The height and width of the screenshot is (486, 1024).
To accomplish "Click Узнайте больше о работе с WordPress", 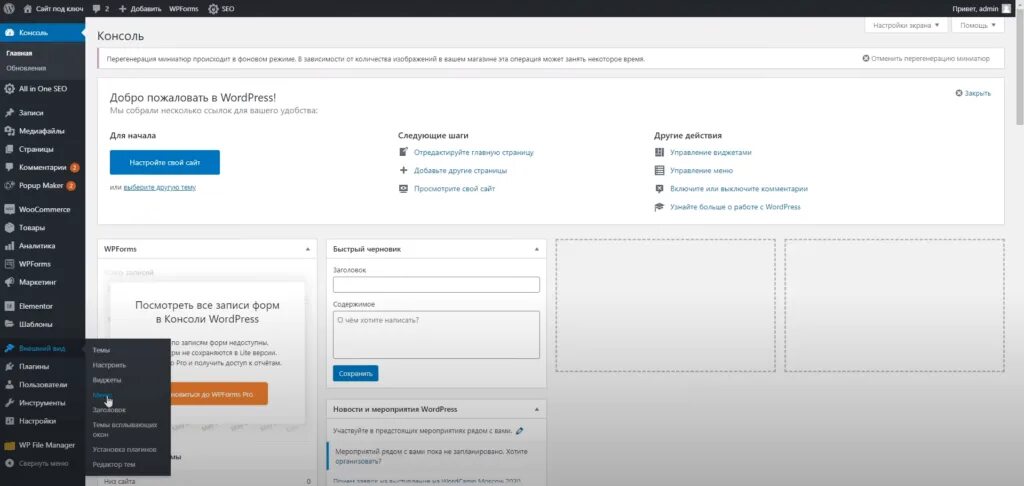I will point(735,207).
